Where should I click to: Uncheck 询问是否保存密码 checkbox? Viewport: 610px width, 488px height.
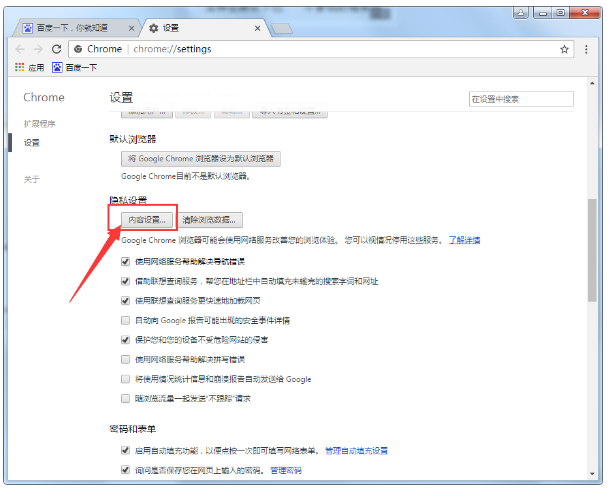(x=125, y=470)
